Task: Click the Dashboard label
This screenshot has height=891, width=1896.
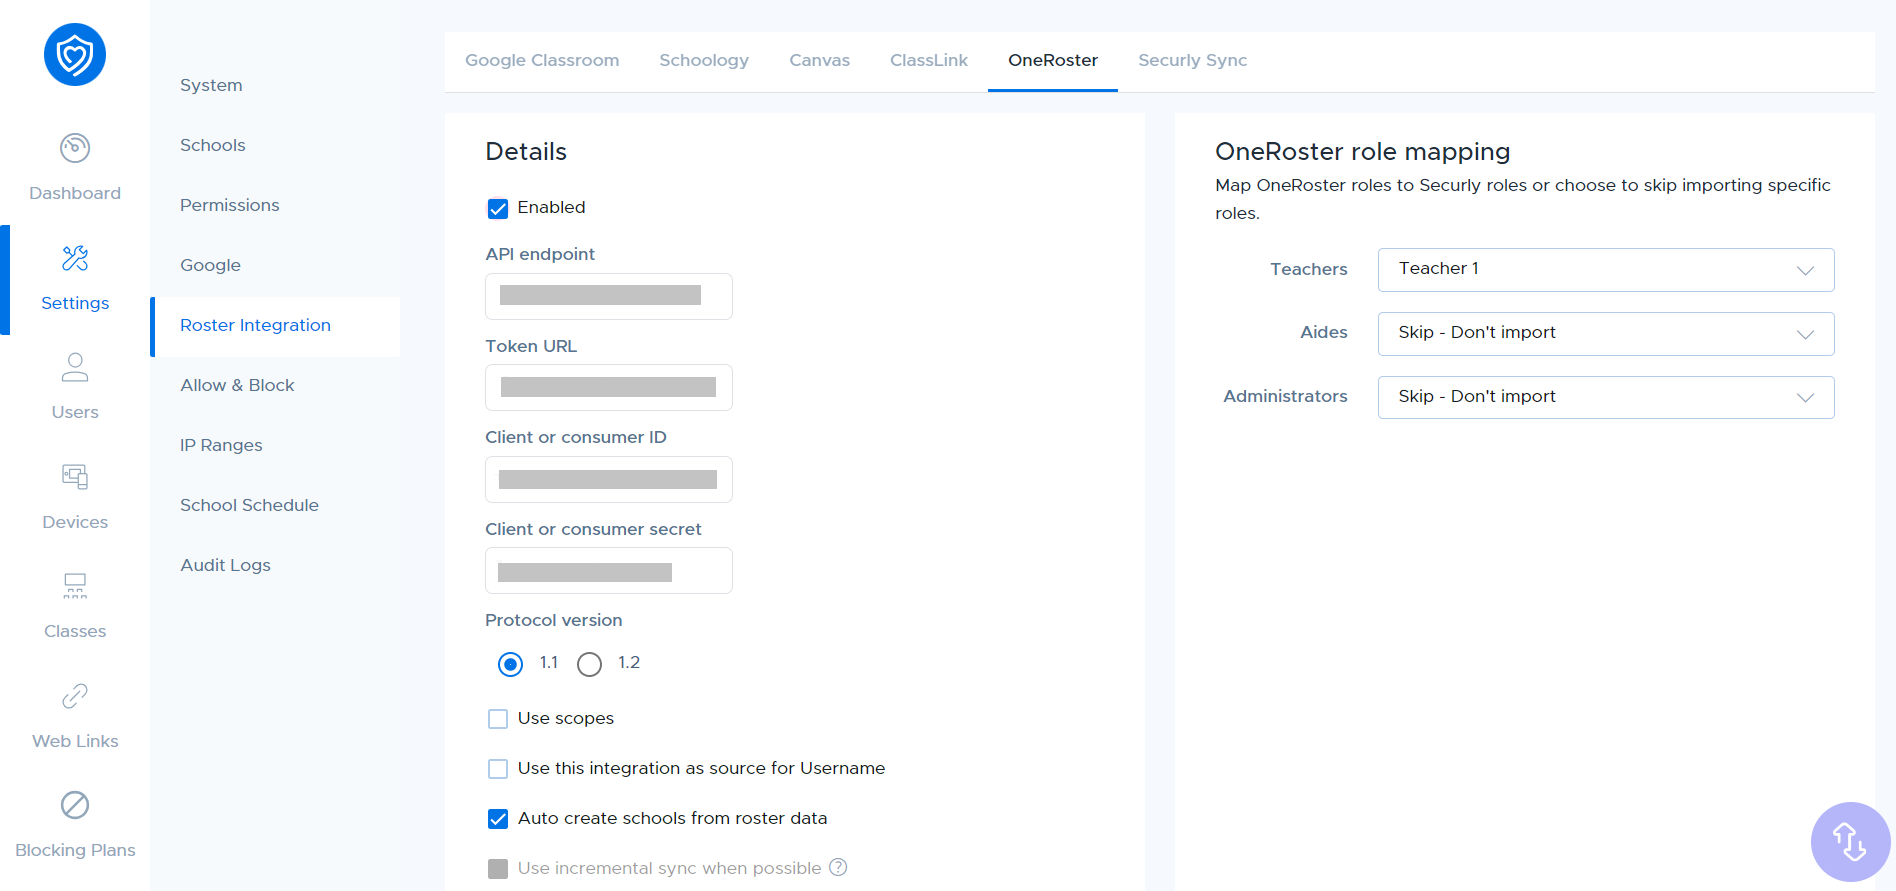Action: pos(75,193)
